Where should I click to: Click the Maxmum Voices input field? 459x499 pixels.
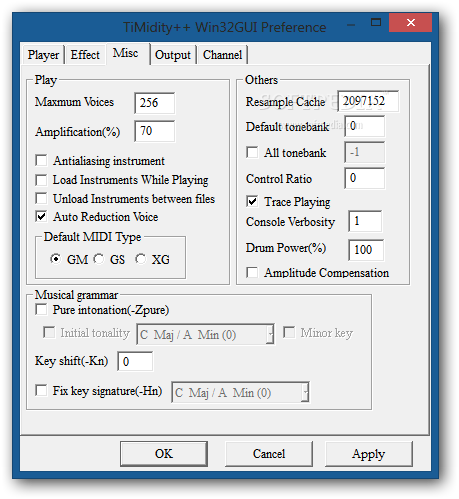(155, 103)
